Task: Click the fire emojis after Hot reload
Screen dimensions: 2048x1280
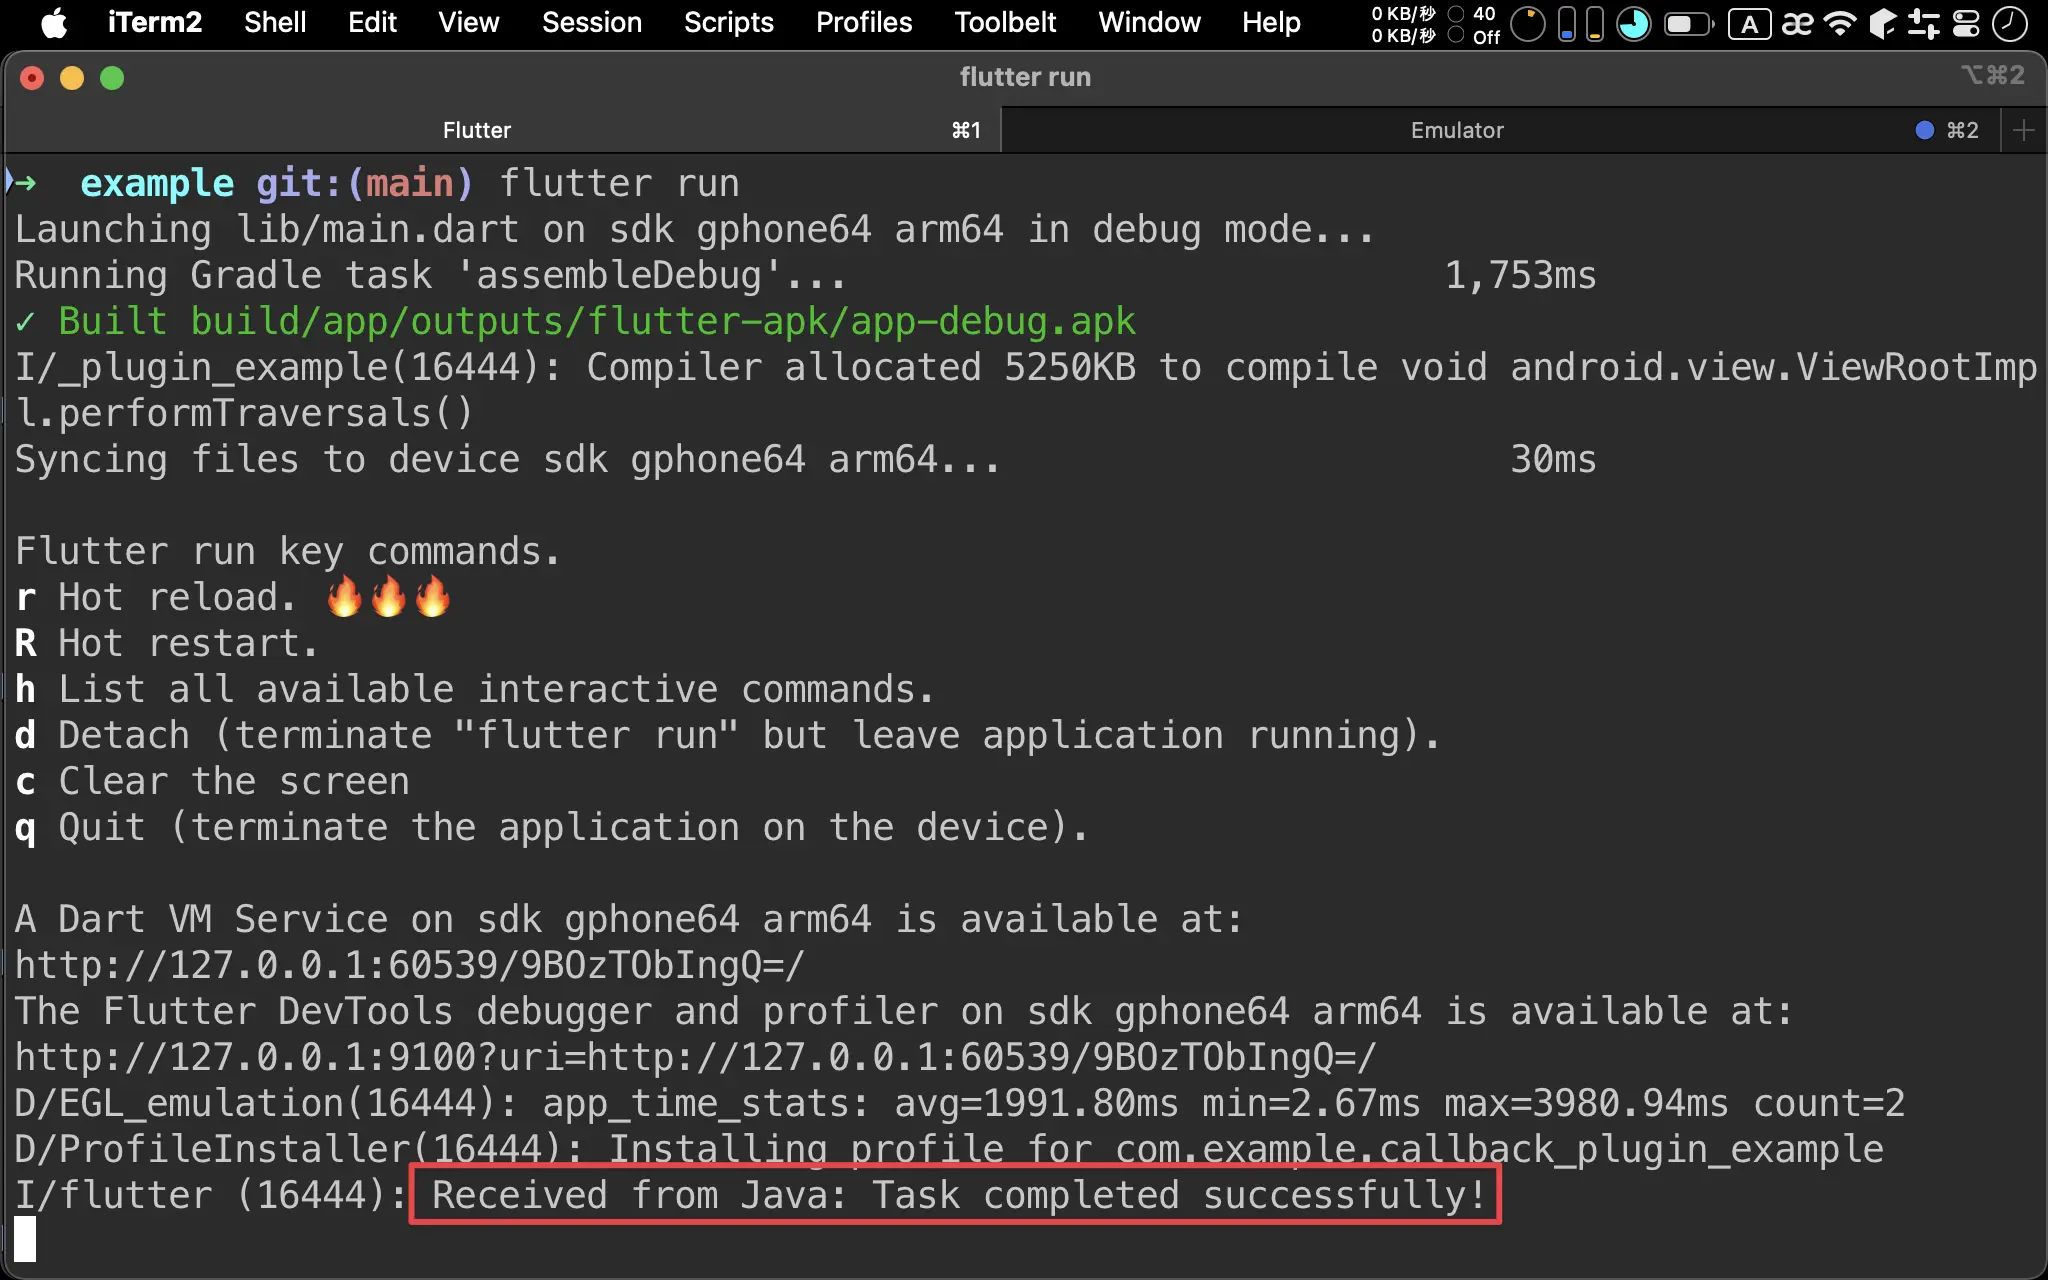Action: (x=388, y=597)
